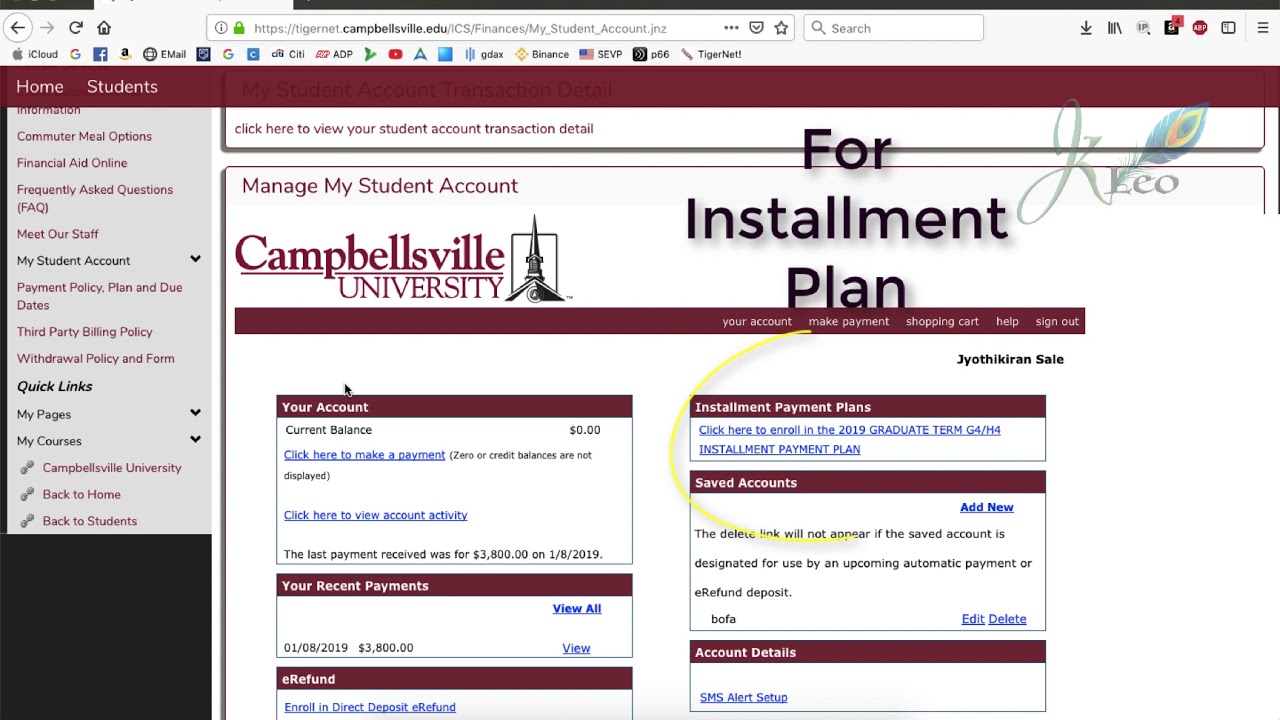
Task: Open Third Party Billing Policy link
Action: [85, 332]
